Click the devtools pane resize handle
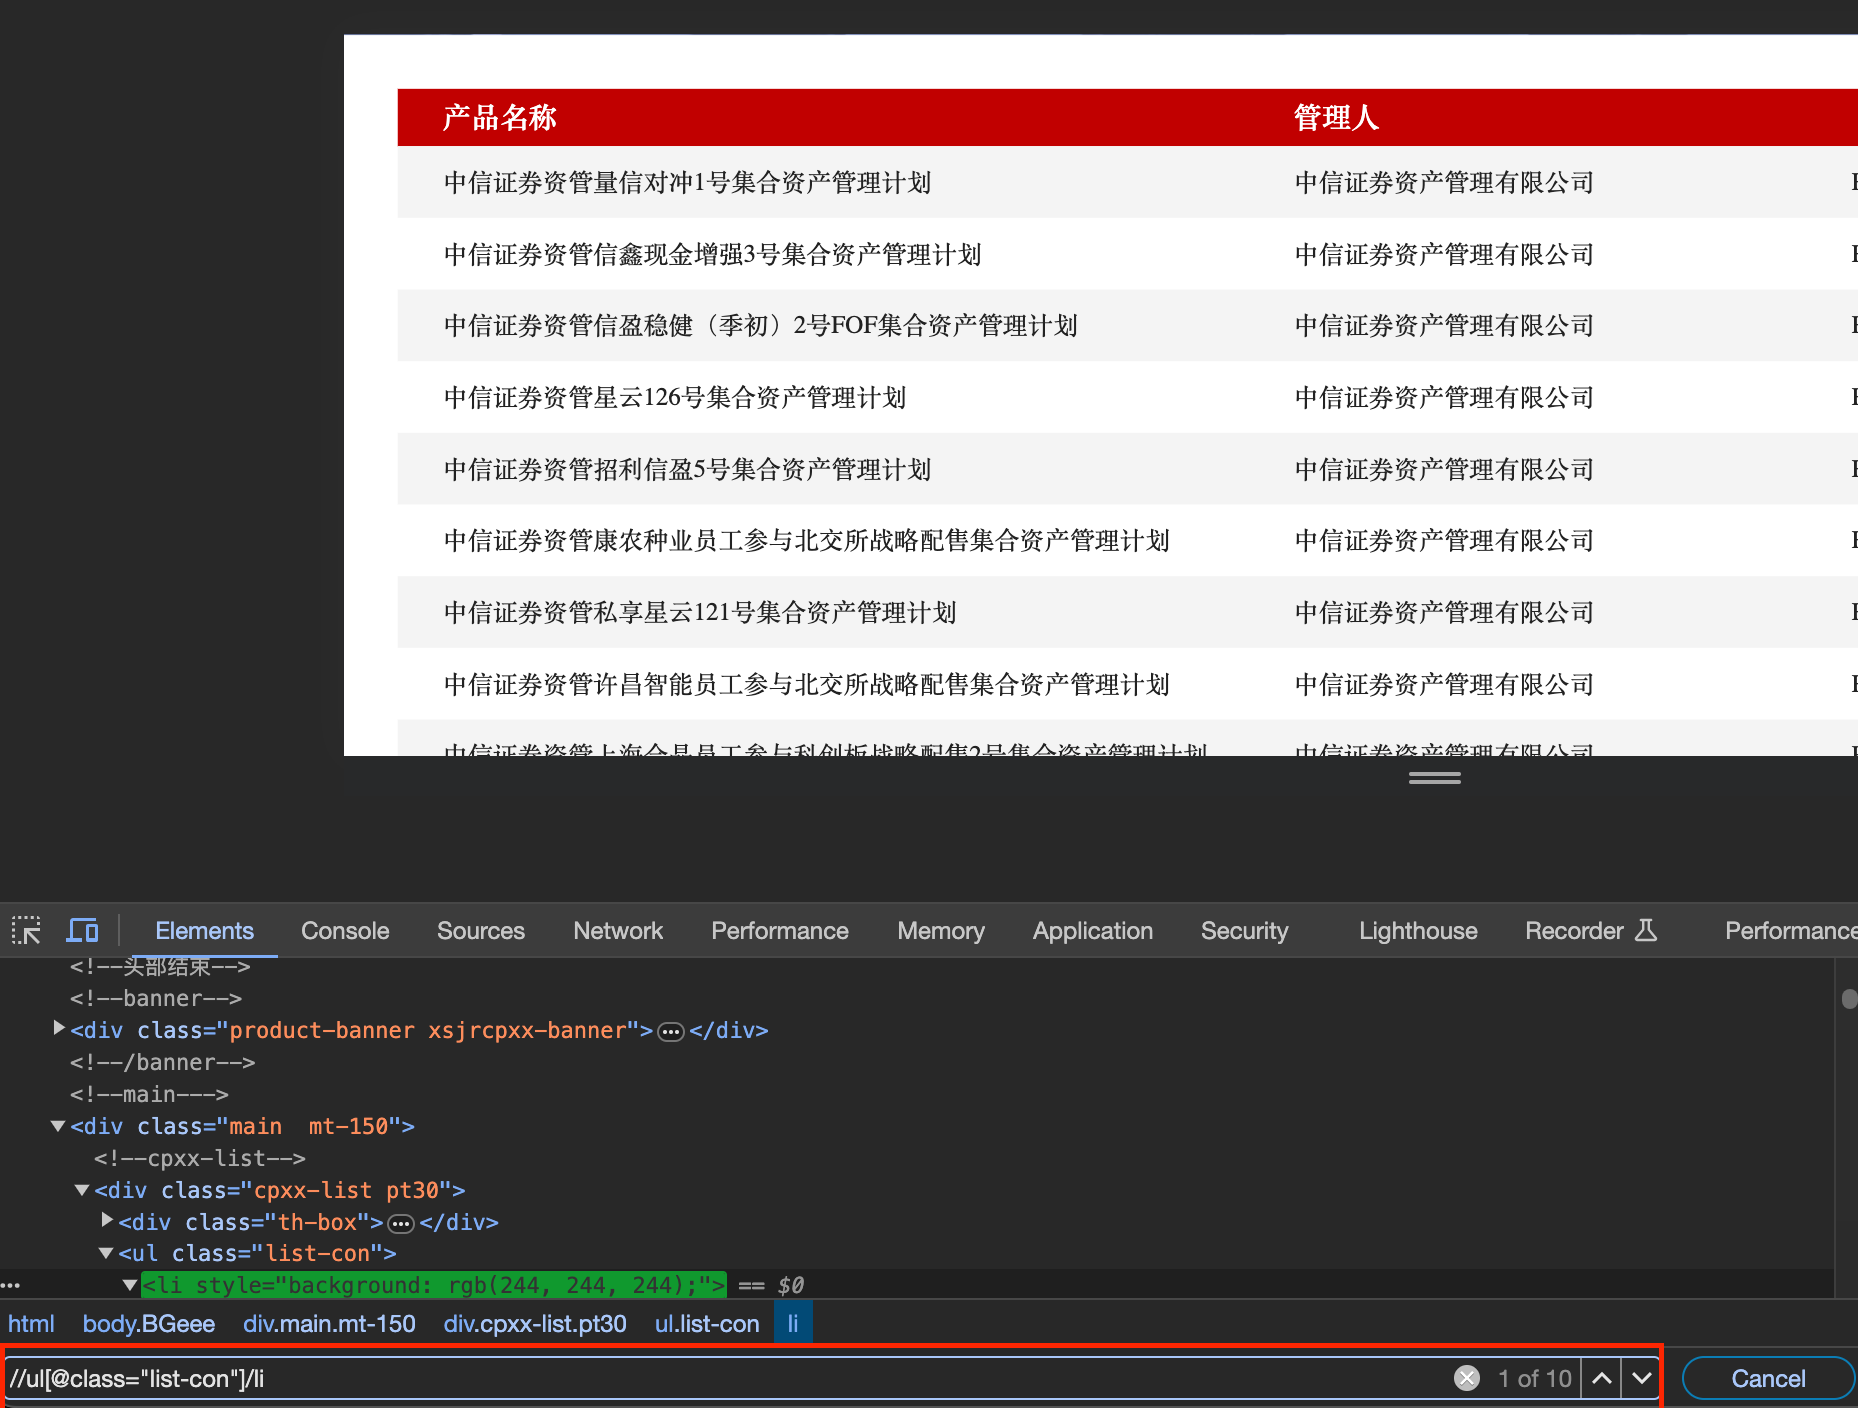This screenshot has width=1858, height=1408. [1434, 777]
